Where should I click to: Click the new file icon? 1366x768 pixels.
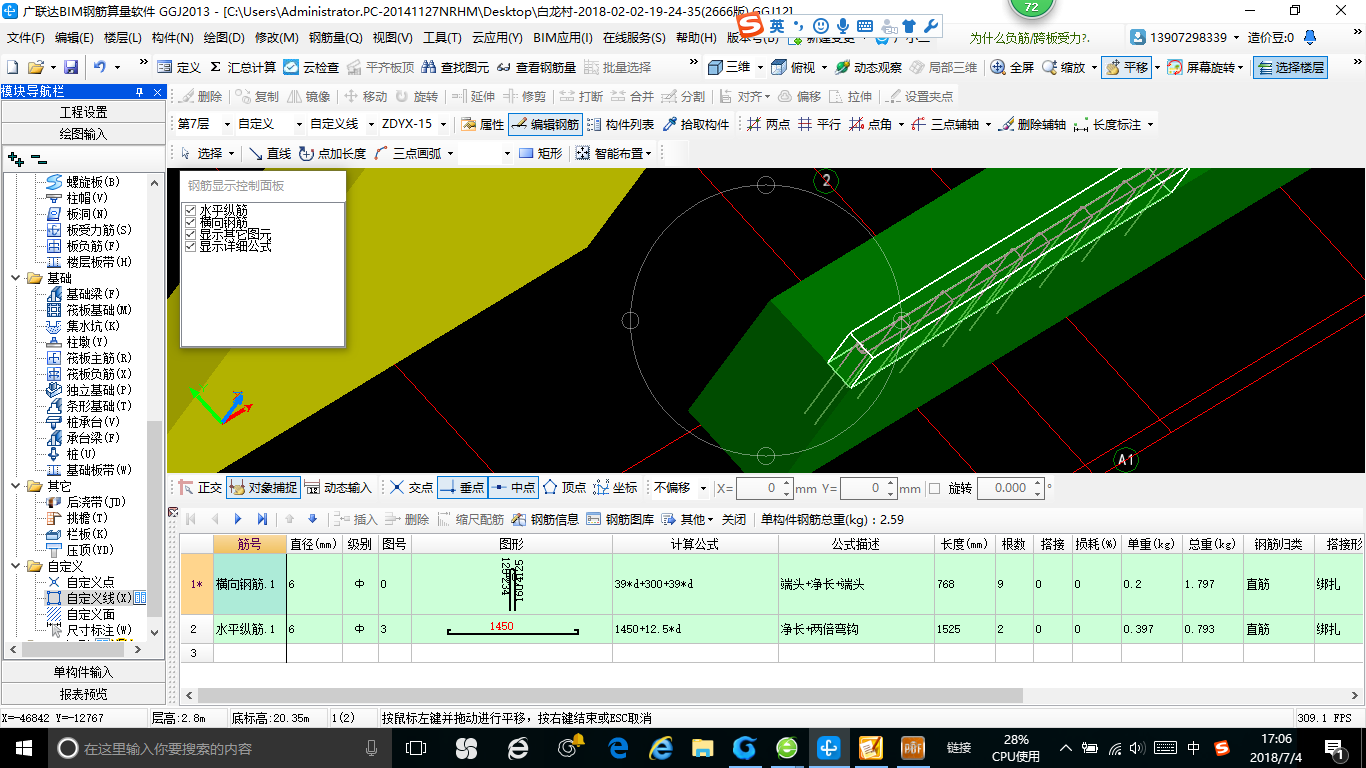coord(12,67)
